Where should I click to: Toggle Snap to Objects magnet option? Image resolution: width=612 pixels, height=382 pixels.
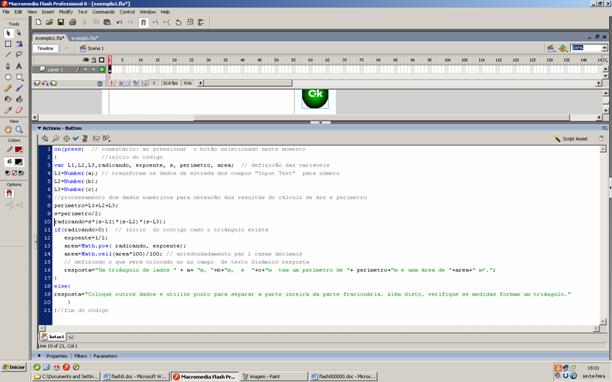[9, 194]
